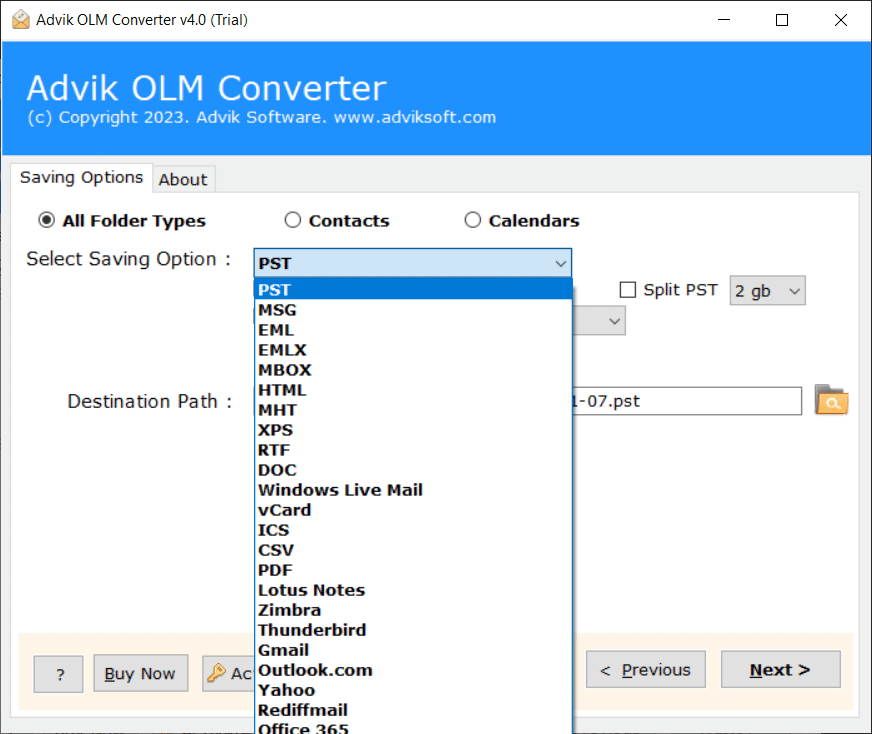The width and height of the screenshot is (872, 734).
Task: Choose MBOX from the saving list
Action: pyautogui.click(x=285, y=370)
